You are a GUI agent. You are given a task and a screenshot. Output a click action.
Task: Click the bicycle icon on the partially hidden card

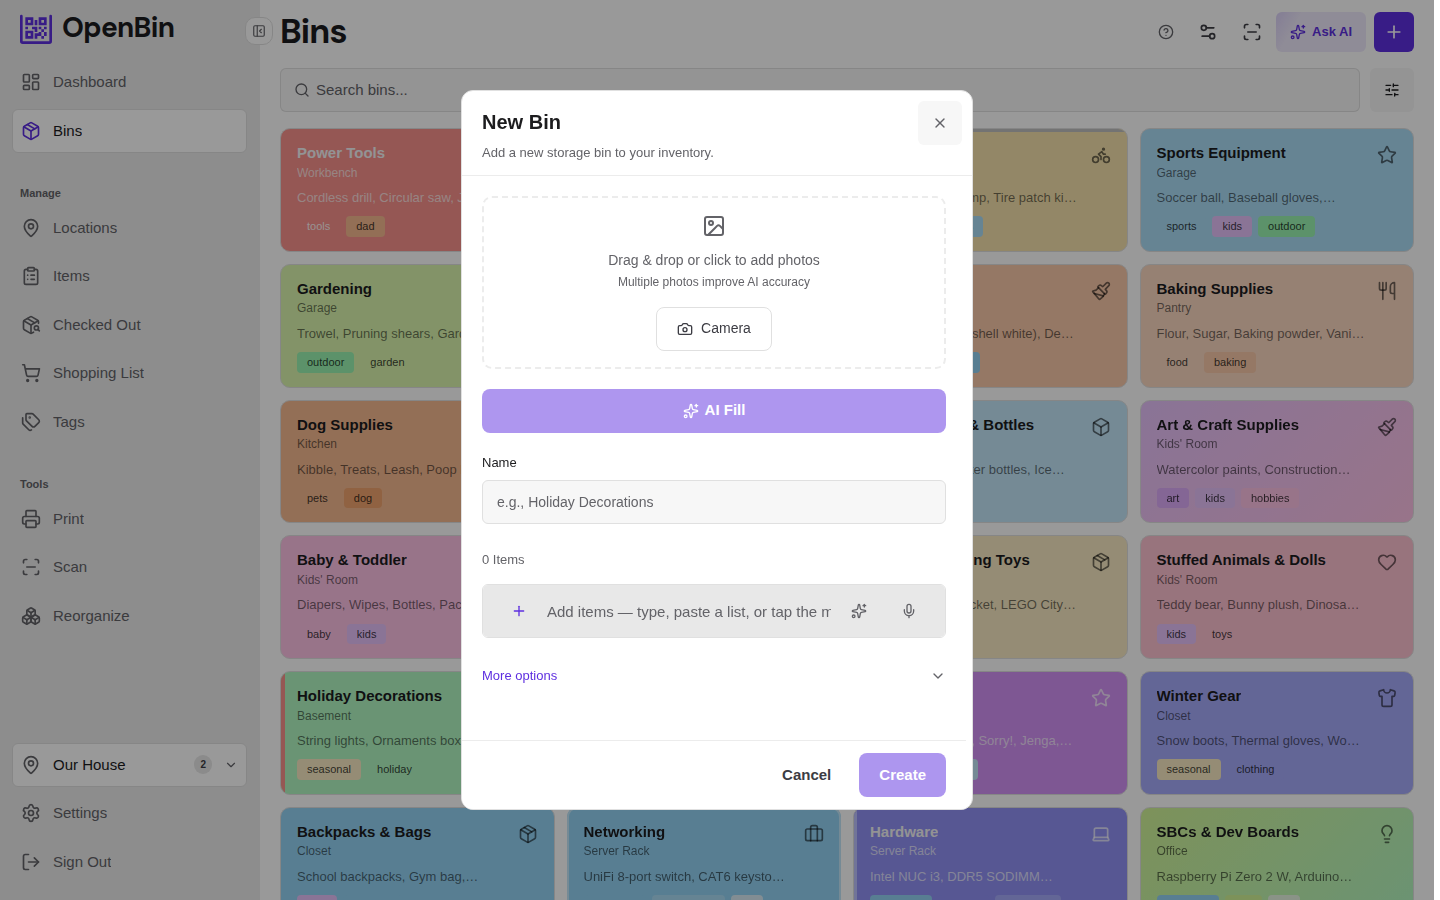click(x=1101, y=155)
